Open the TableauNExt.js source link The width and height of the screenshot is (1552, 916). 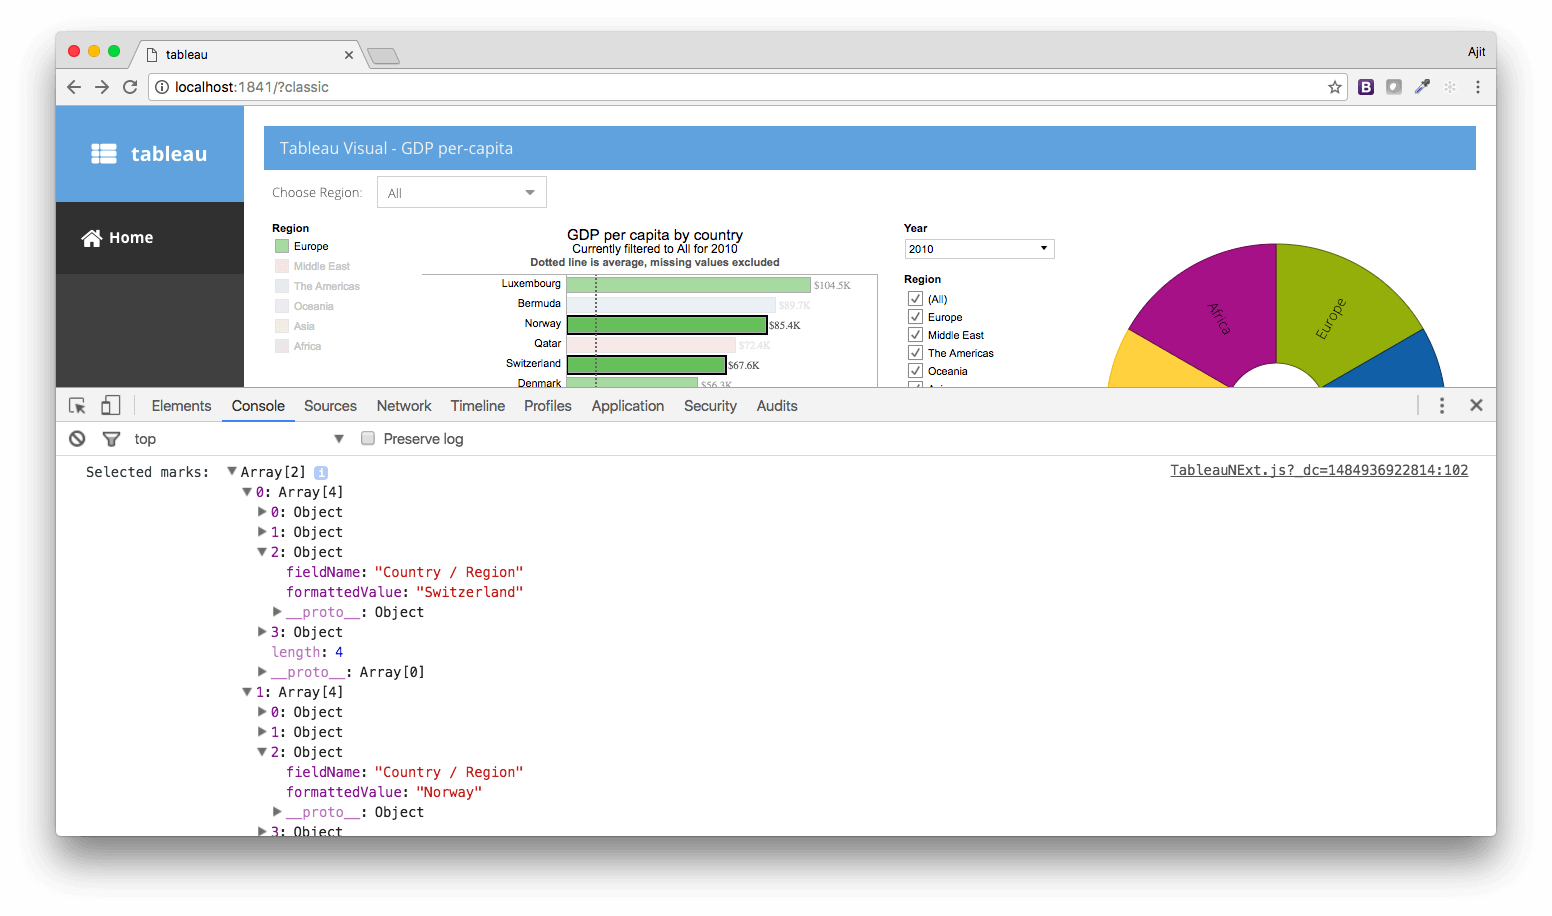pyautogui.click(x=1319, y=470)
